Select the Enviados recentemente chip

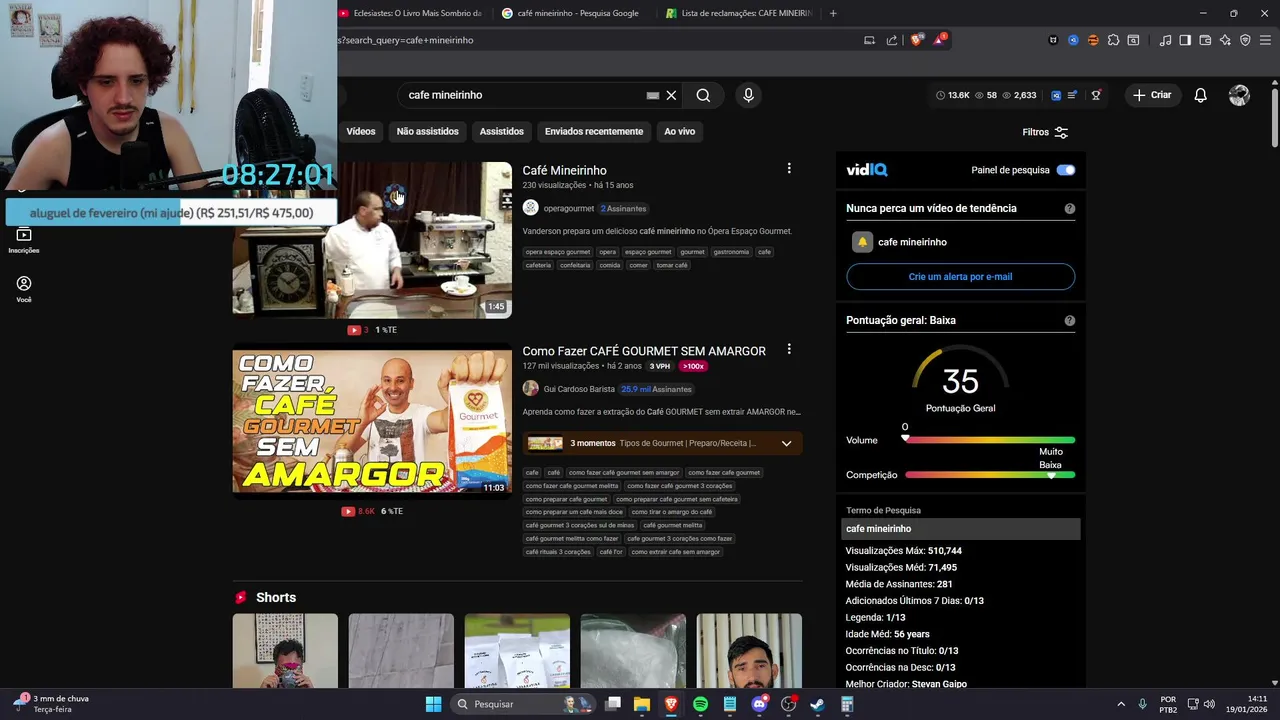pos(594,131)
